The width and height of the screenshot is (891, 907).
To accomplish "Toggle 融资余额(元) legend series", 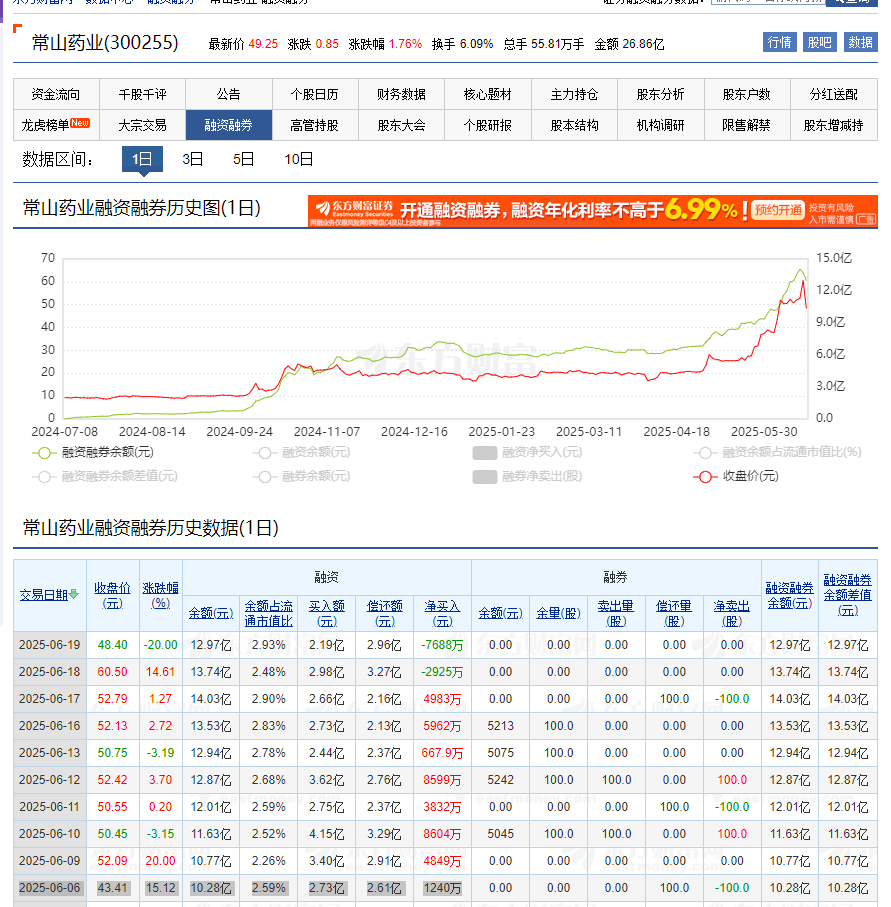I will (301, 452).
